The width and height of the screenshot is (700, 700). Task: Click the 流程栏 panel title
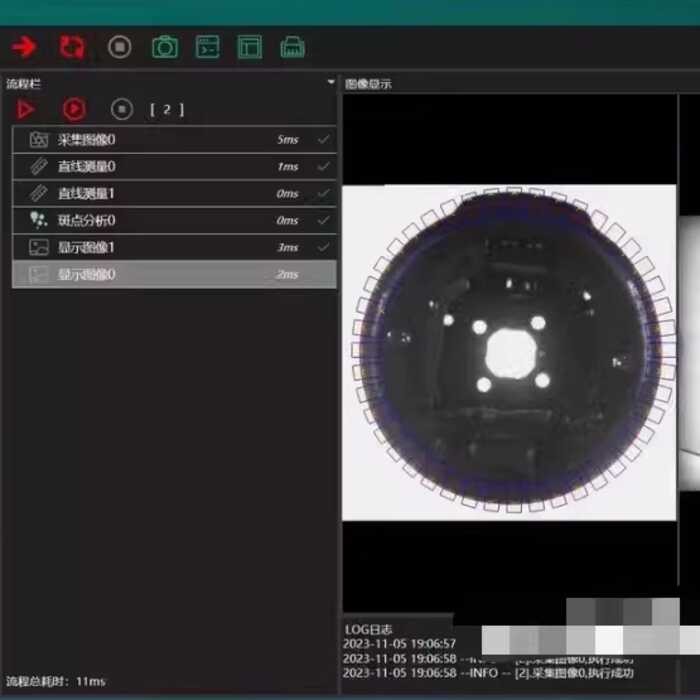(x=23, y=83)
